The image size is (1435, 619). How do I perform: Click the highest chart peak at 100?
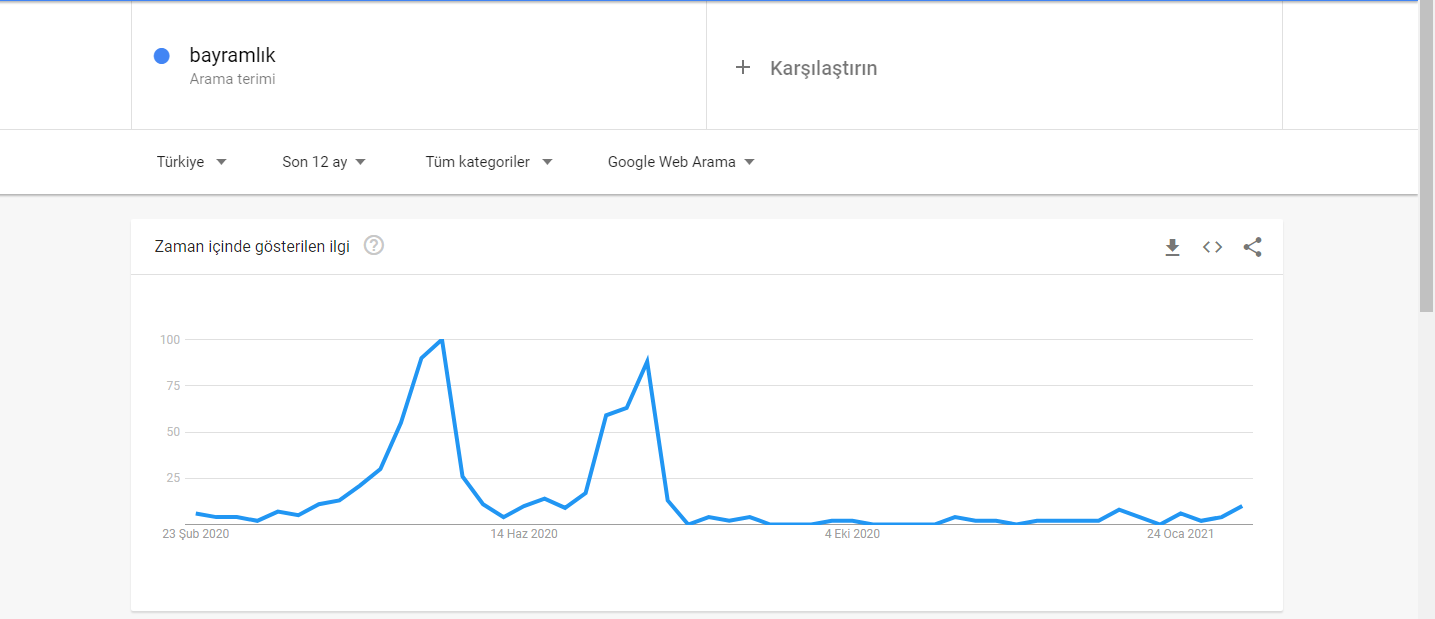(x=441, y=340)
